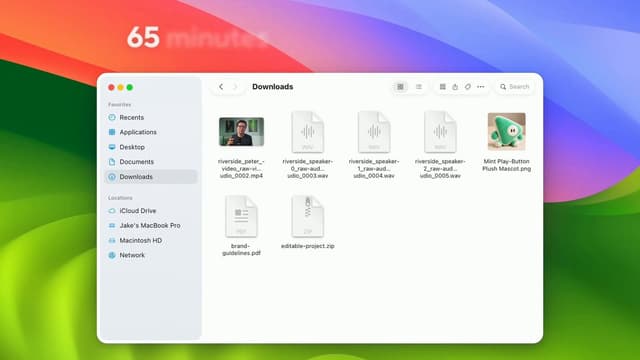Select Desktop in the sidebar
The image size is (640, 360).
click(x=151, y=147)
